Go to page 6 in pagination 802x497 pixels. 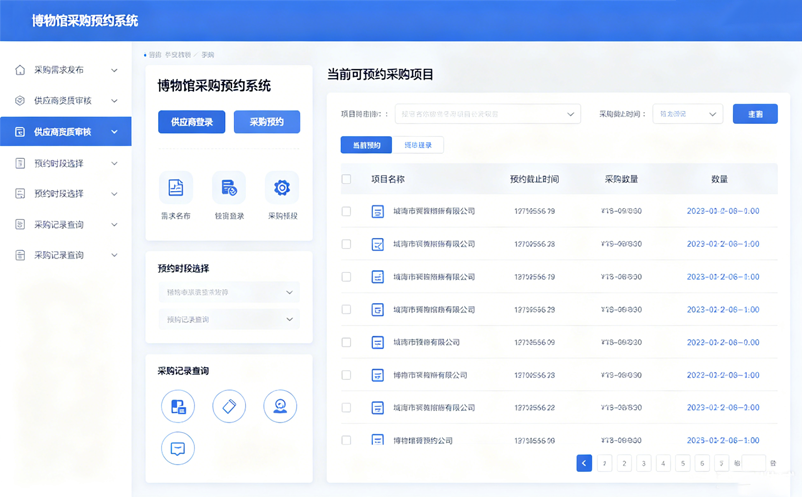pyautogui.click(x=702, y=463)
